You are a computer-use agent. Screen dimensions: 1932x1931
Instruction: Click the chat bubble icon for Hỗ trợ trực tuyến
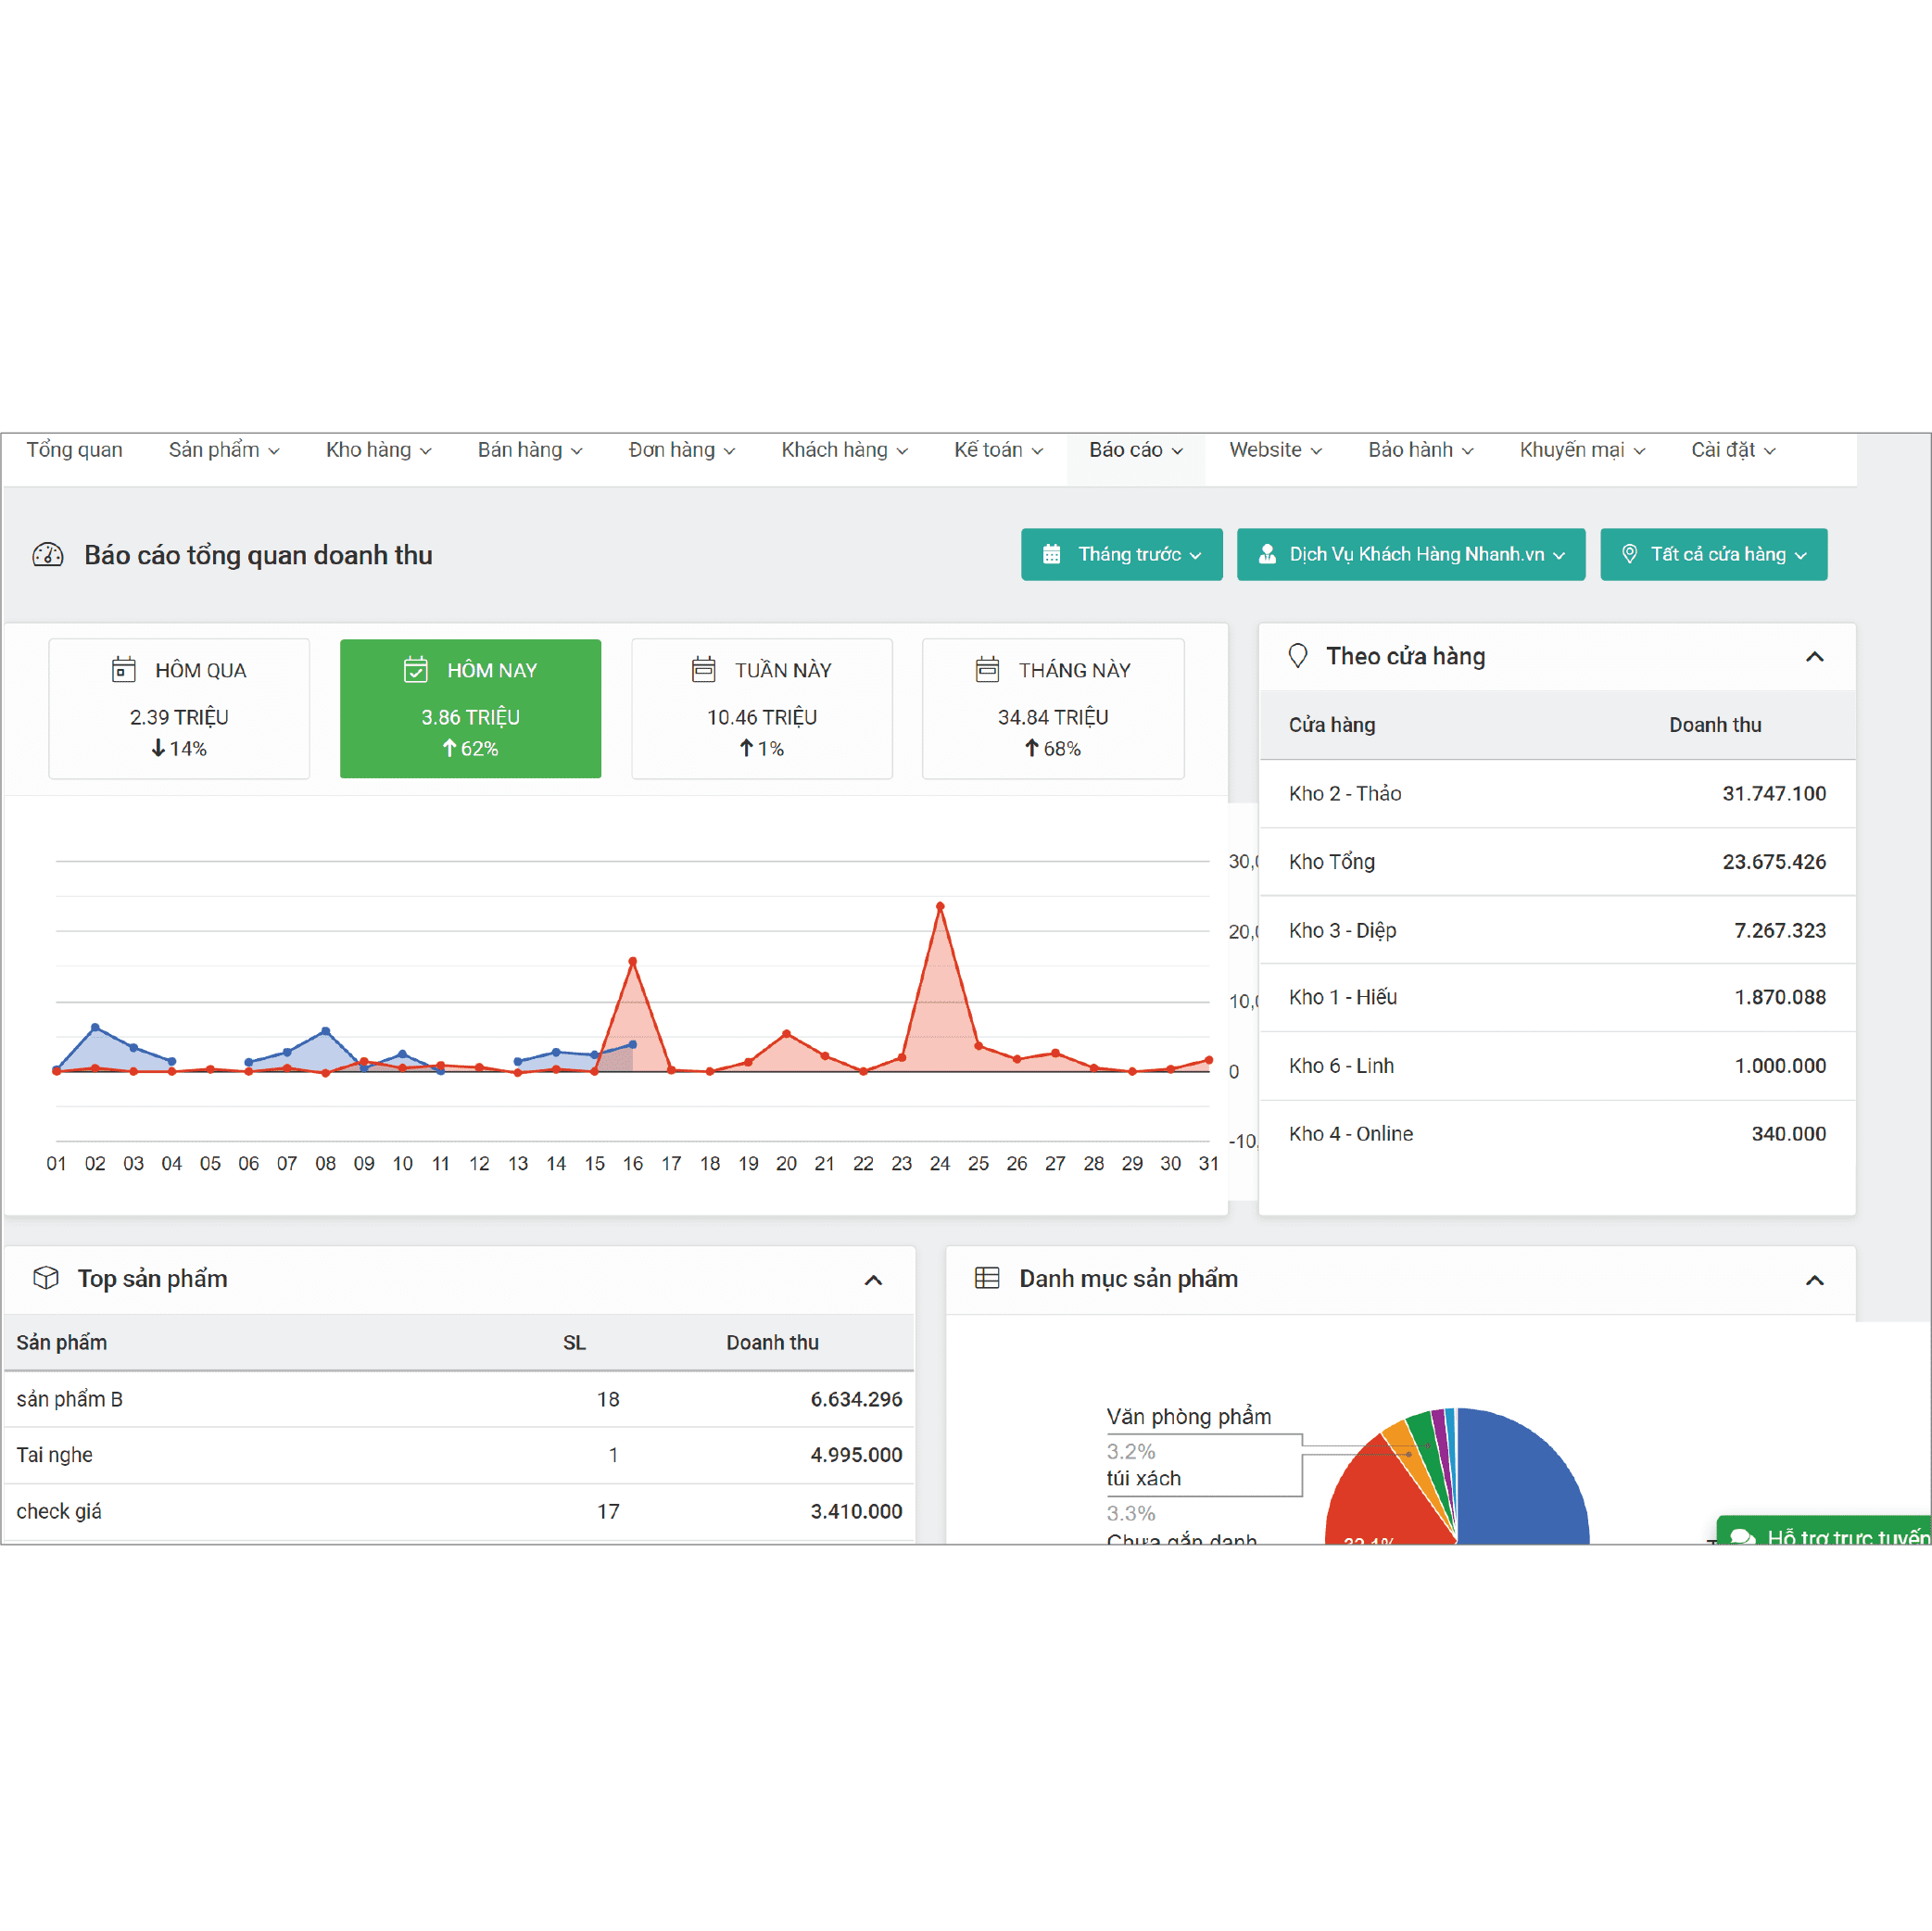point(1741,1537)
